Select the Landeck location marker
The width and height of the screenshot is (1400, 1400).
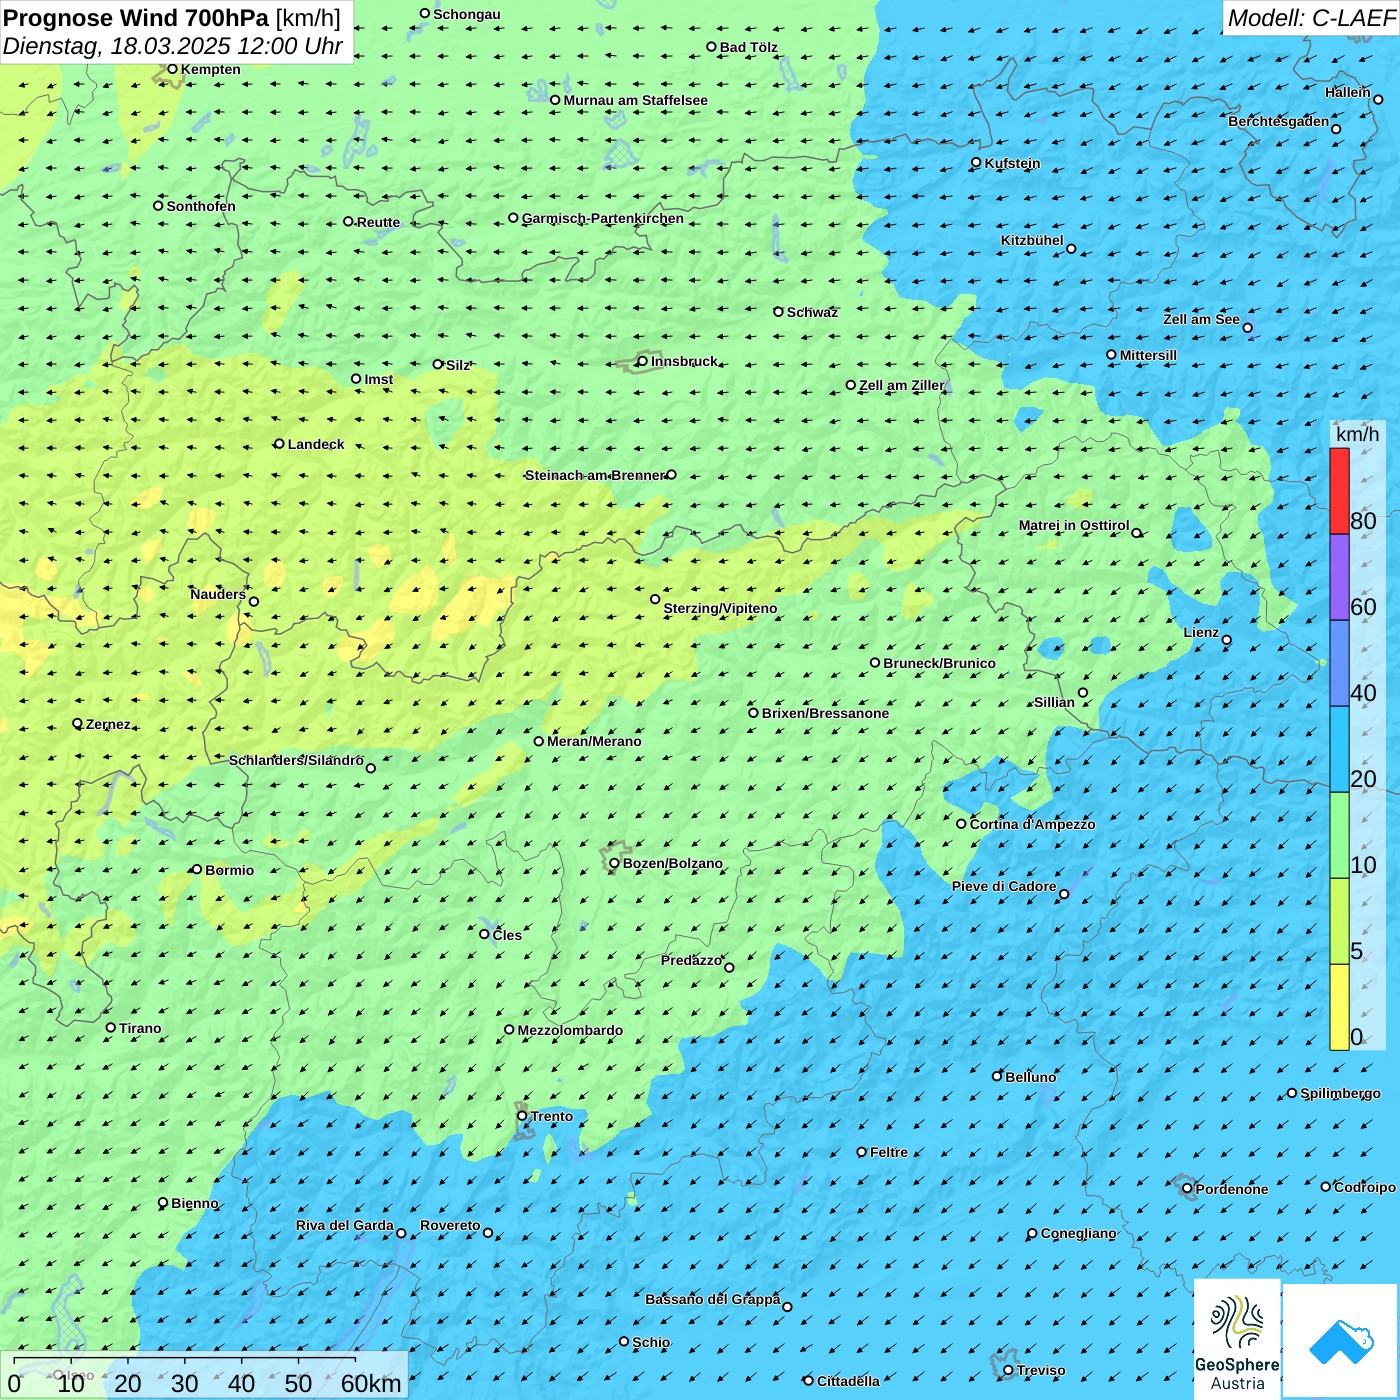[x=280, y=444]
